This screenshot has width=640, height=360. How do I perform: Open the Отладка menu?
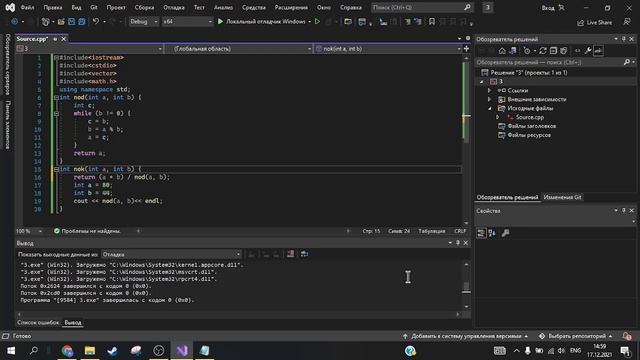[174, 7]
